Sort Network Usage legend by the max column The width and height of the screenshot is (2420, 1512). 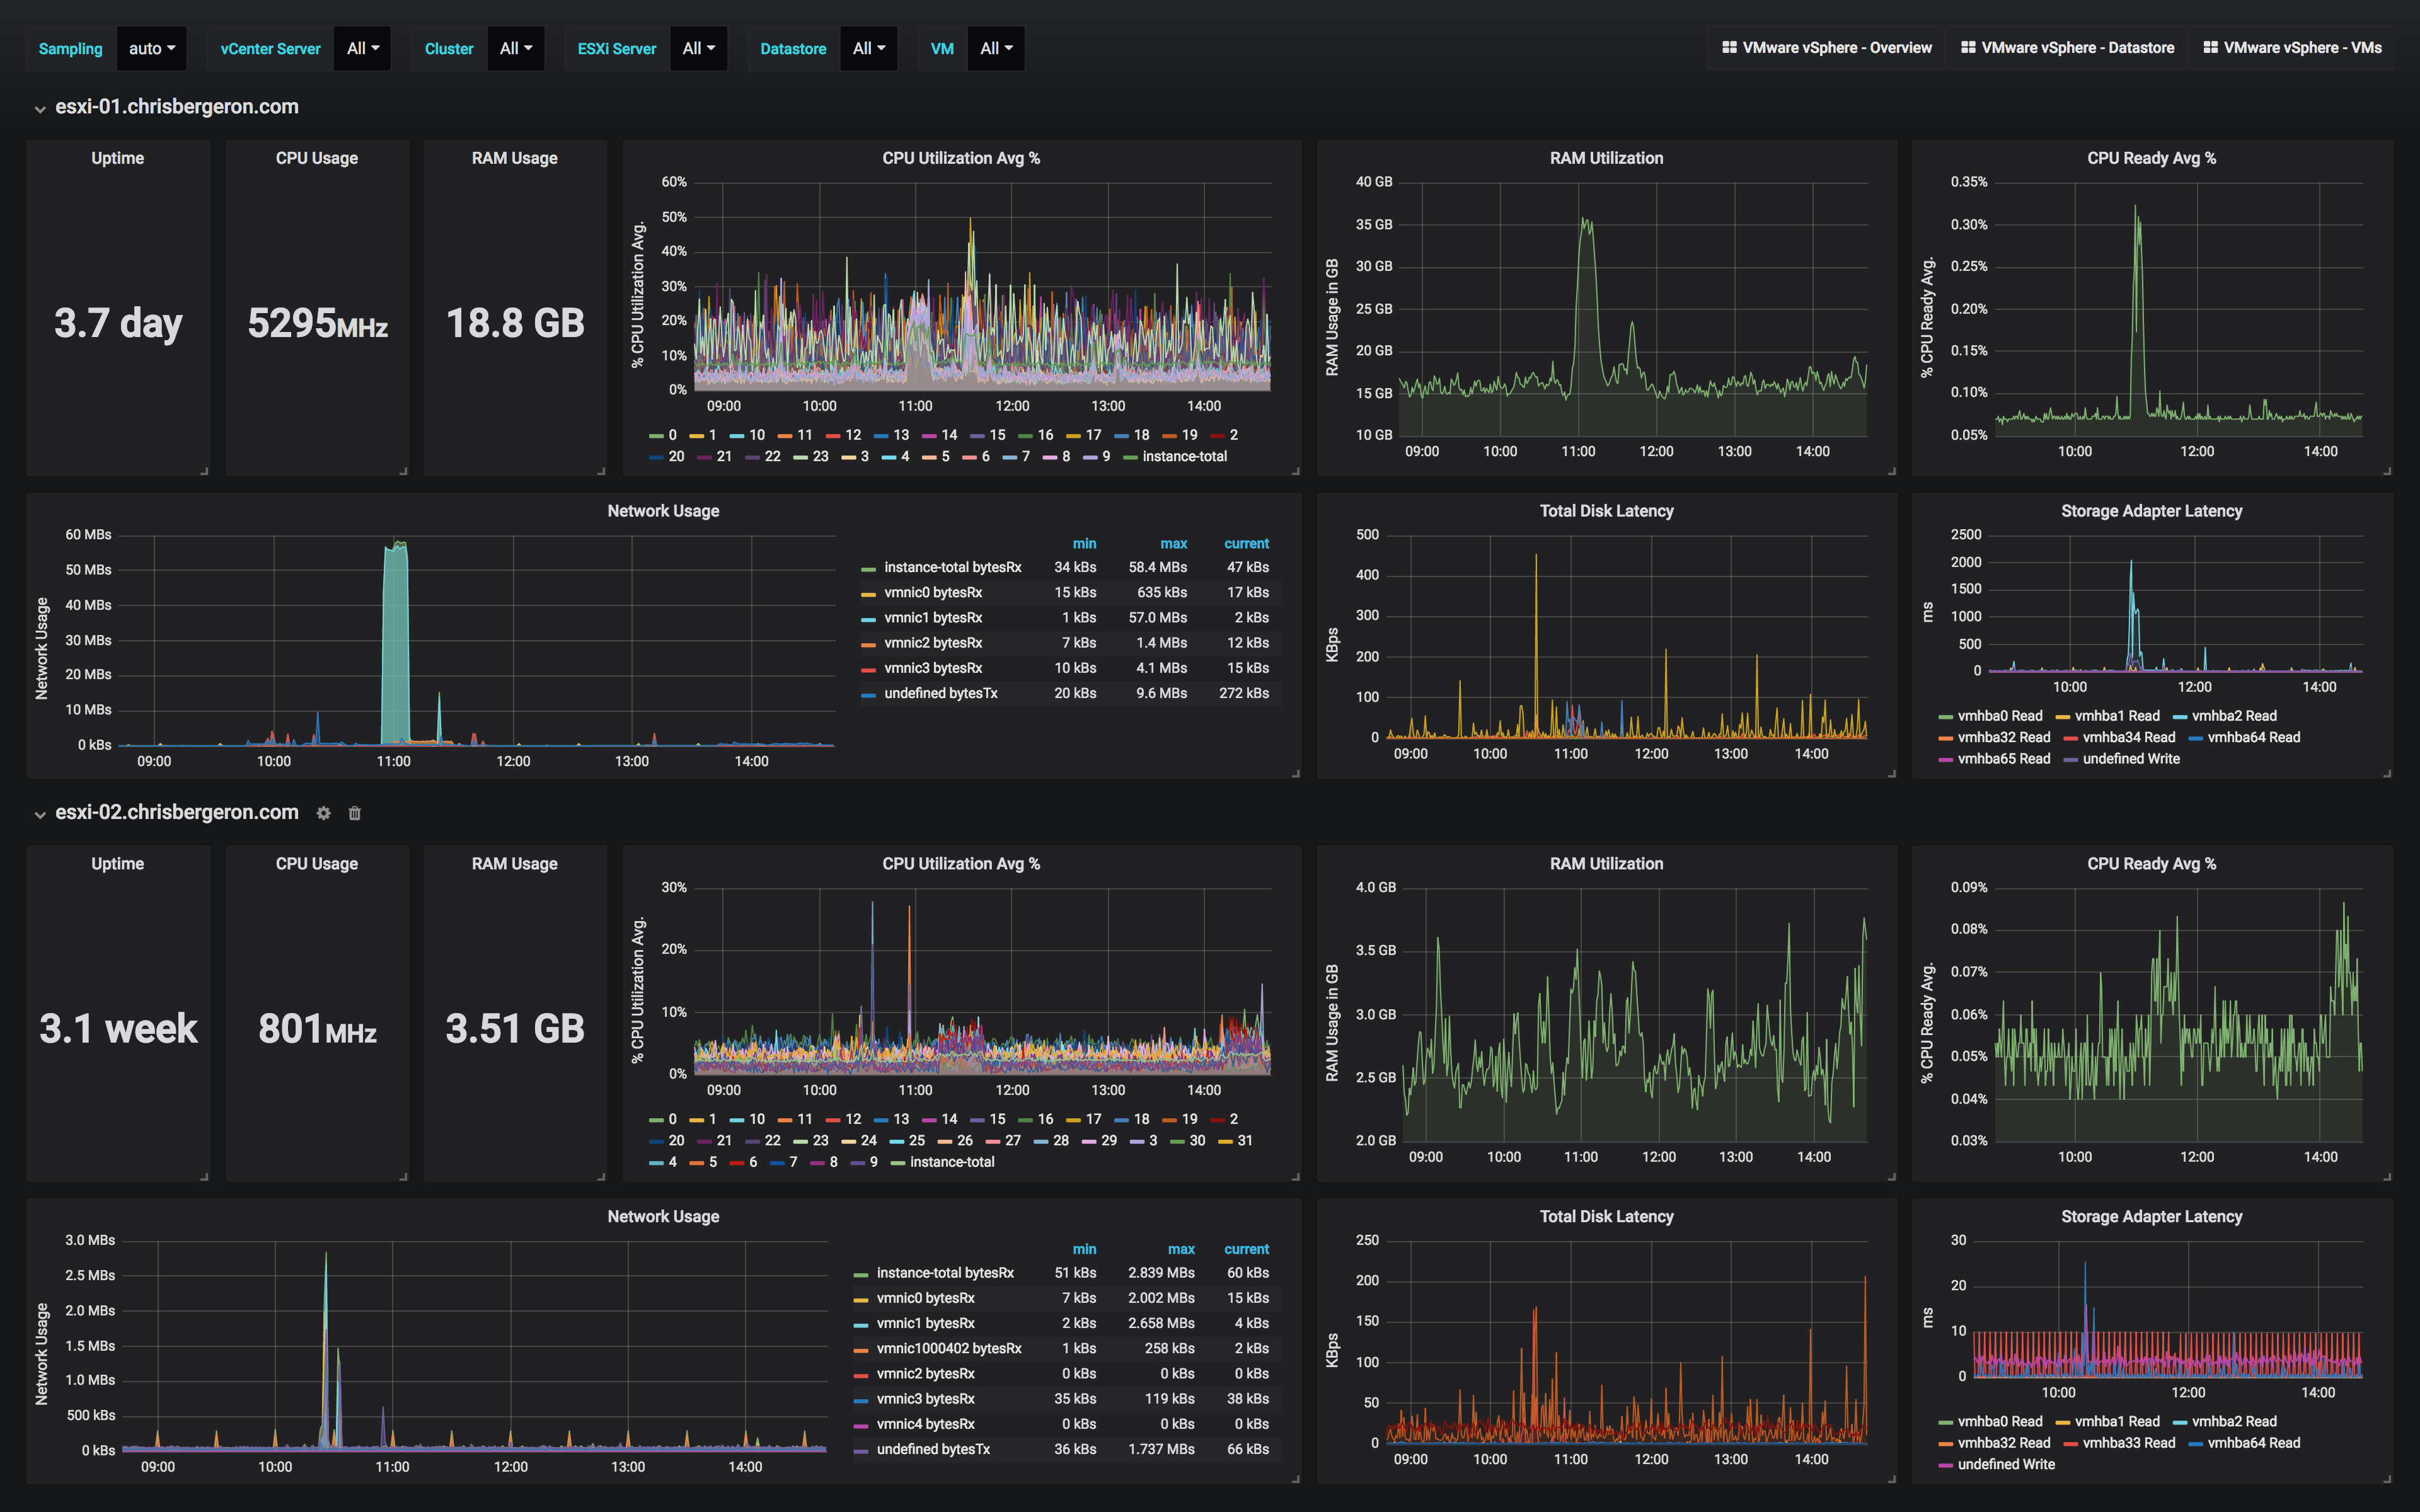pos(1173,543)
